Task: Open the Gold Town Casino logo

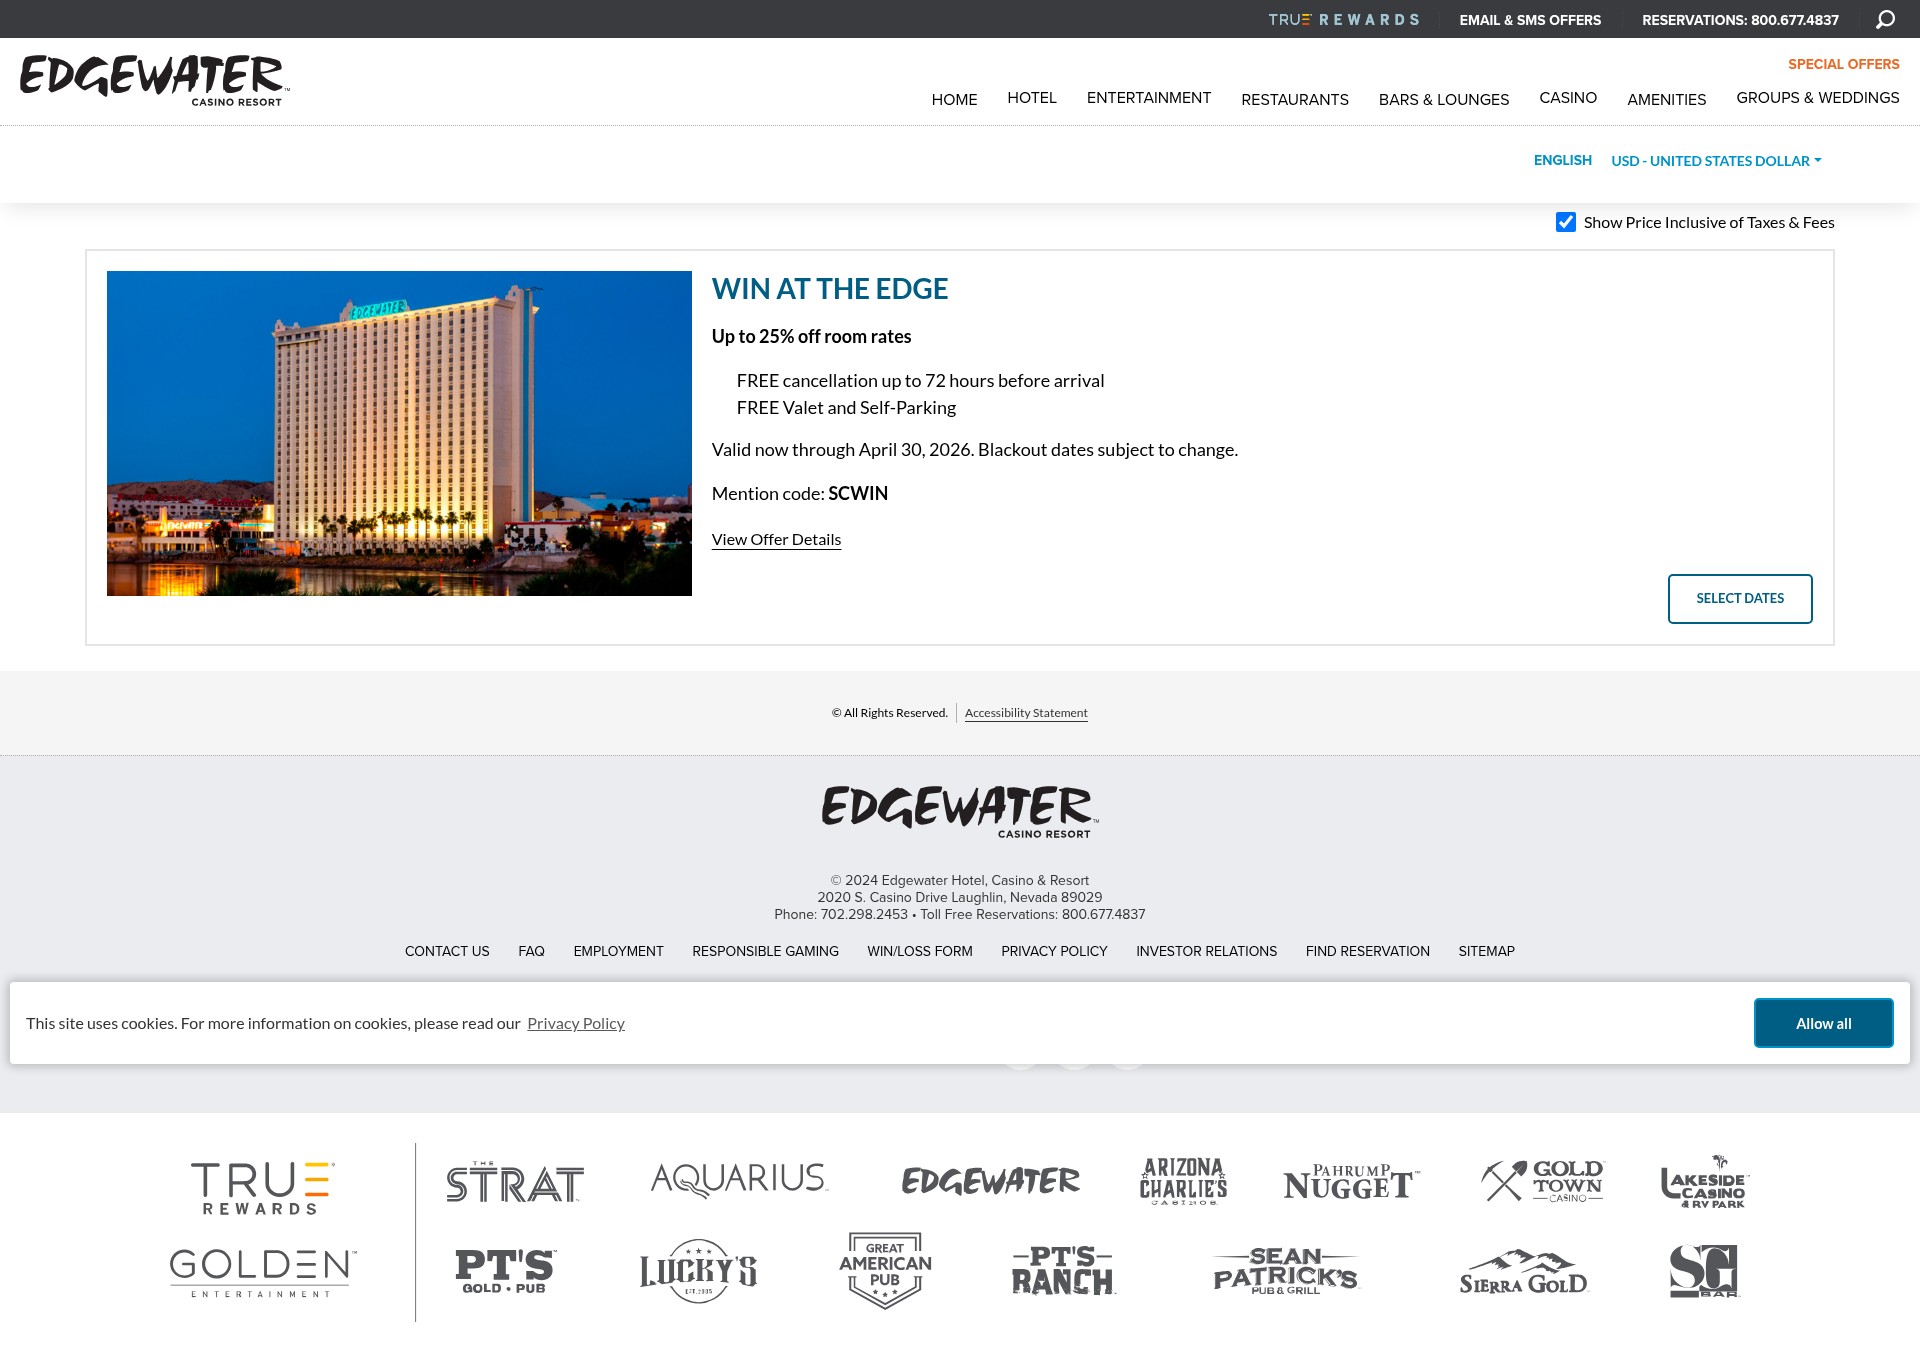Action: [1541, 1181]
